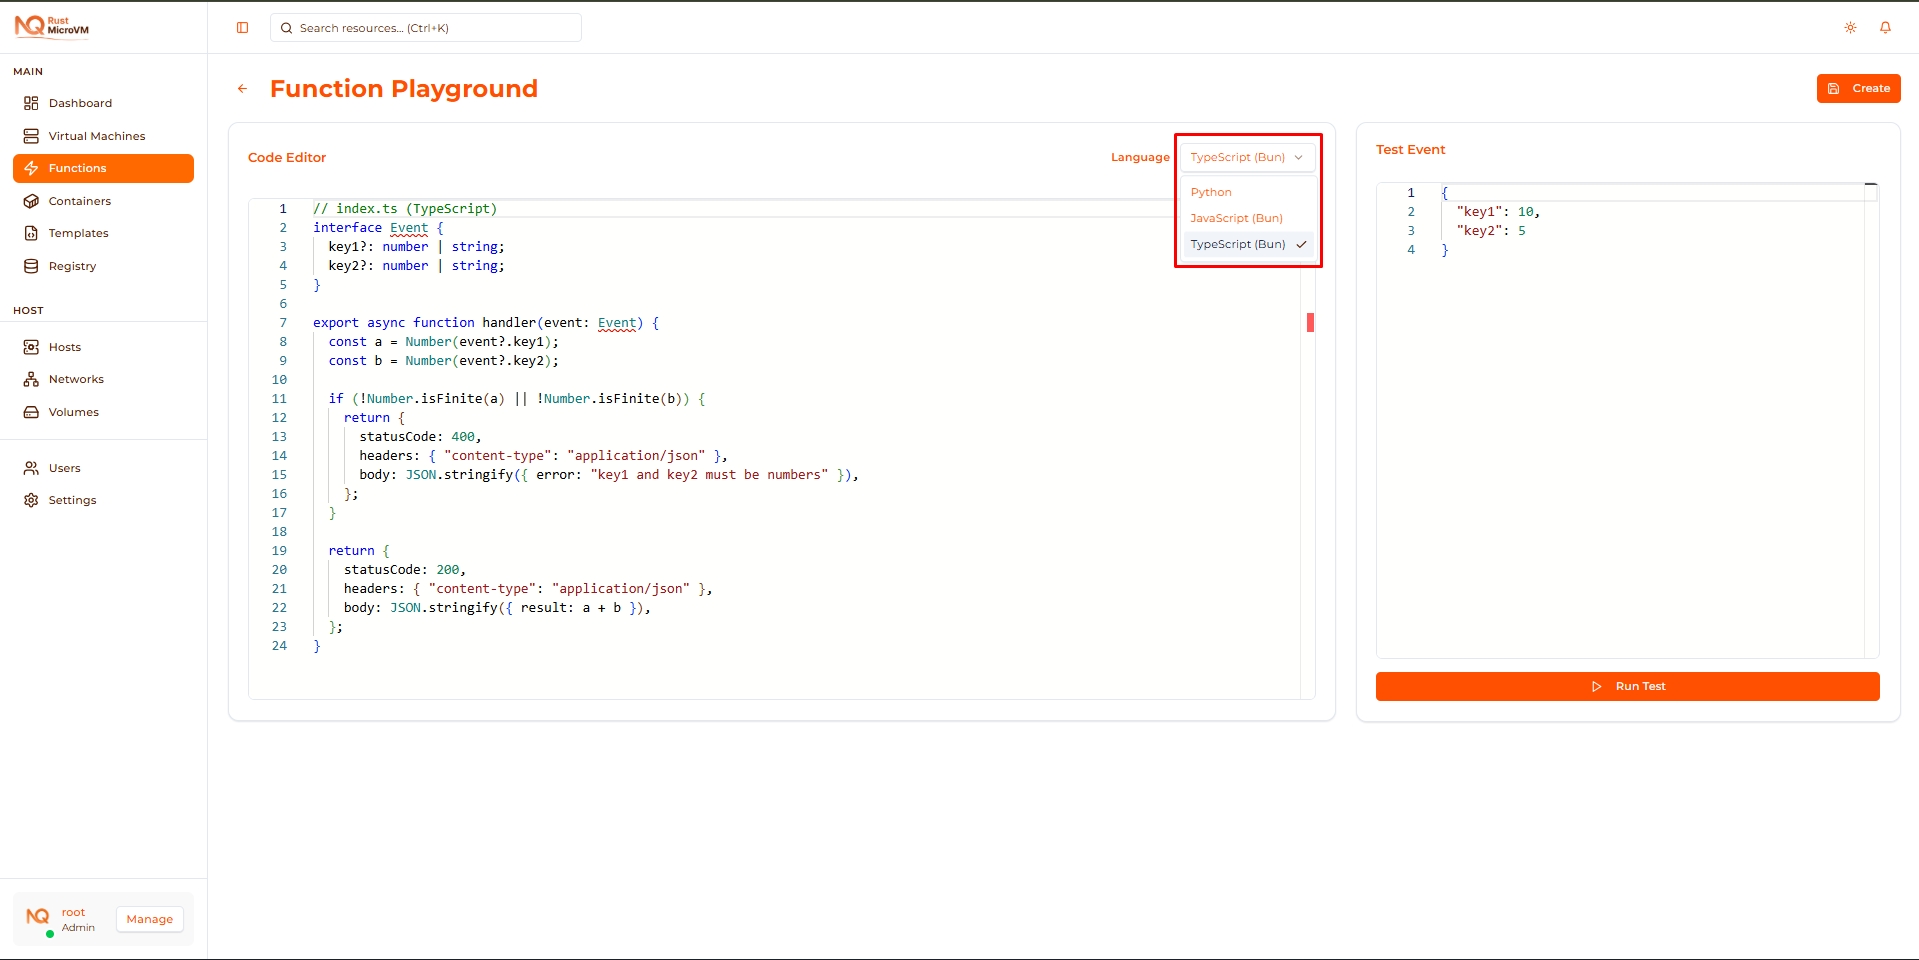Toggle light/dark theme mode

pyautogui.click(x=1850, y=27)
